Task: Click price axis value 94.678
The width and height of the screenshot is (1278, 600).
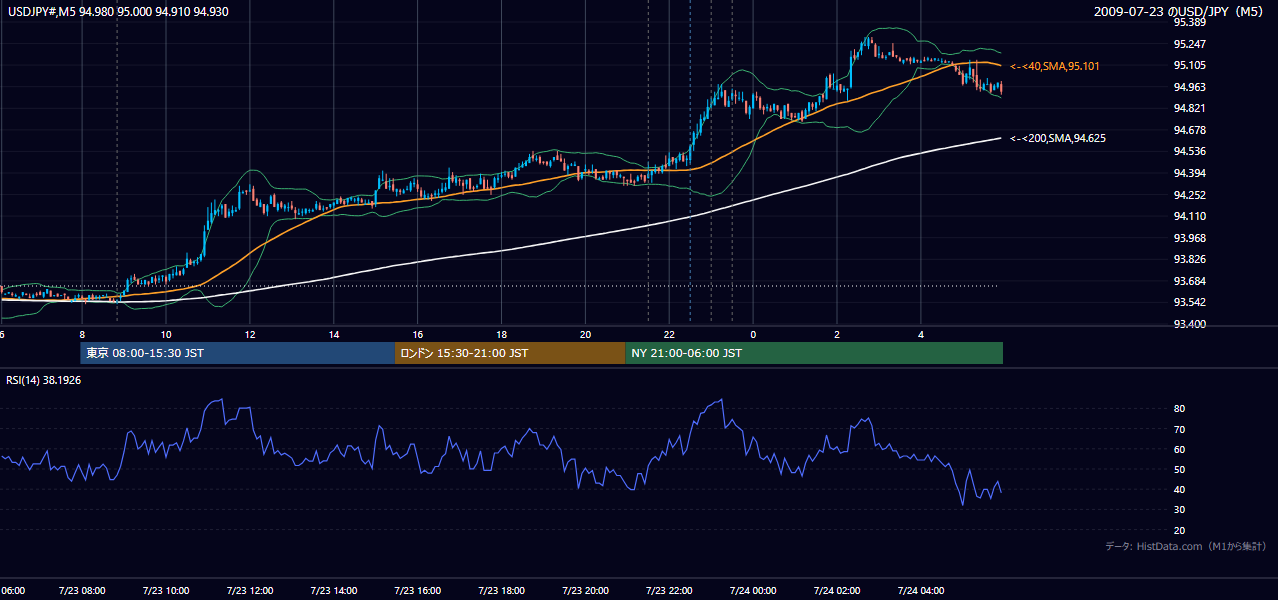Action: click(1191, 130)
